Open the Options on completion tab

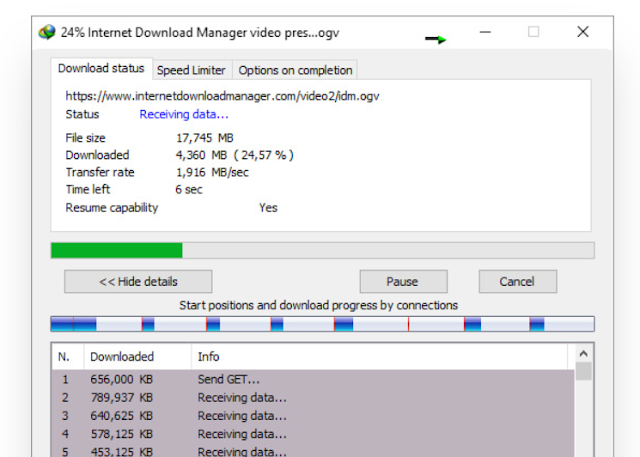[295, 70]
